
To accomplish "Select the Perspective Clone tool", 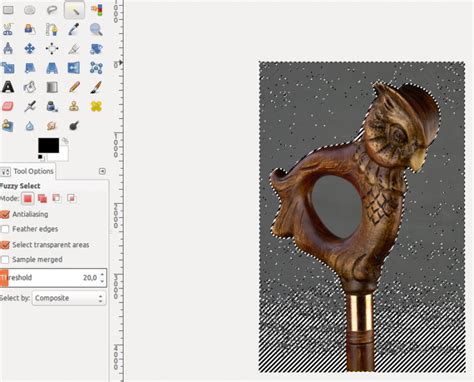I will 8,126.
